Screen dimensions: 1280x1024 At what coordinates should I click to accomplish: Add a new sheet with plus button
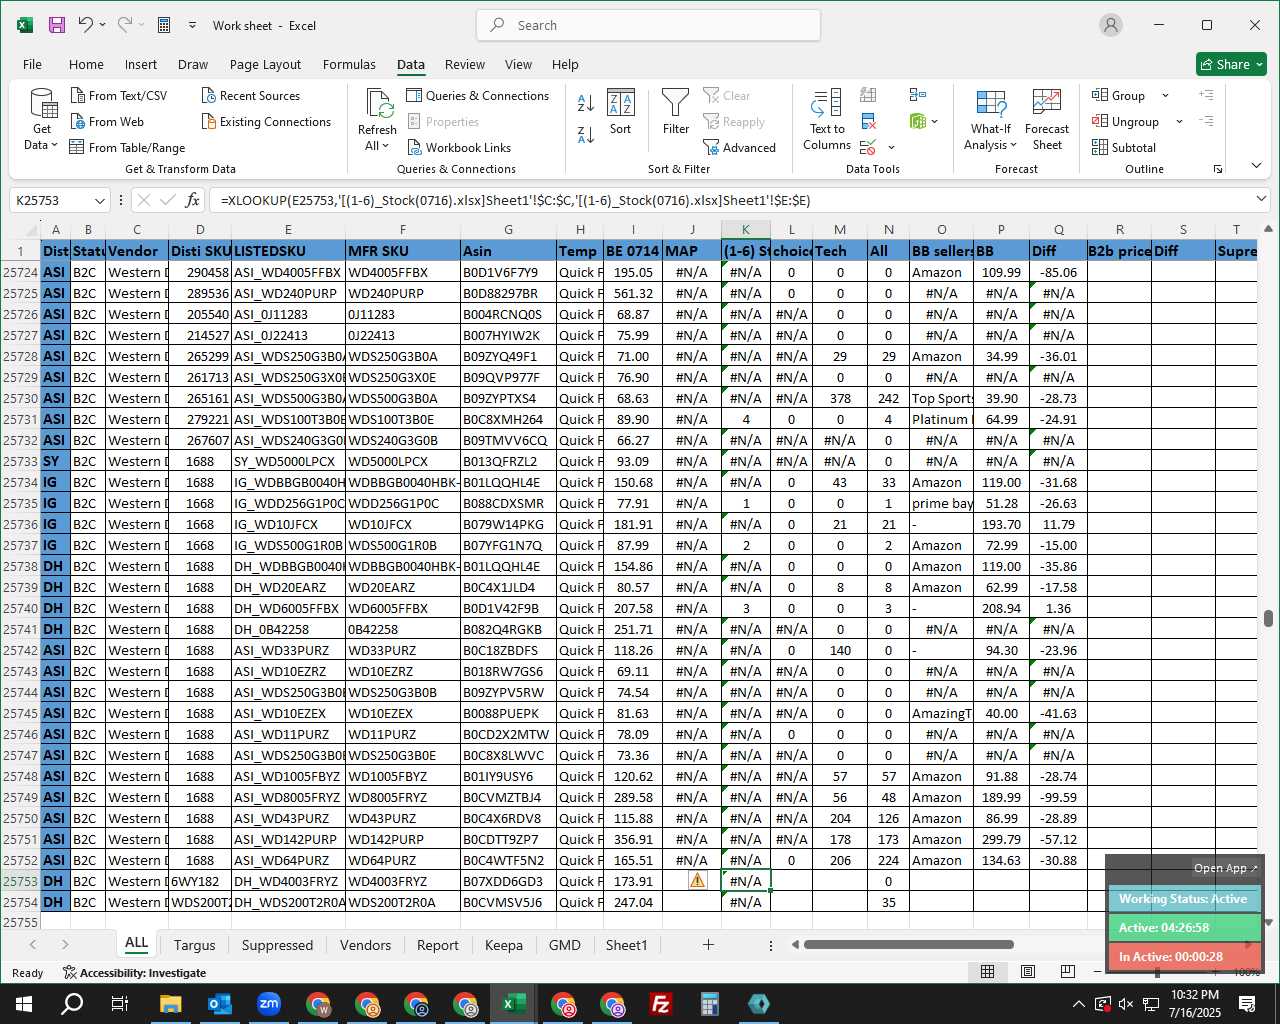click(x=708, y=945)
